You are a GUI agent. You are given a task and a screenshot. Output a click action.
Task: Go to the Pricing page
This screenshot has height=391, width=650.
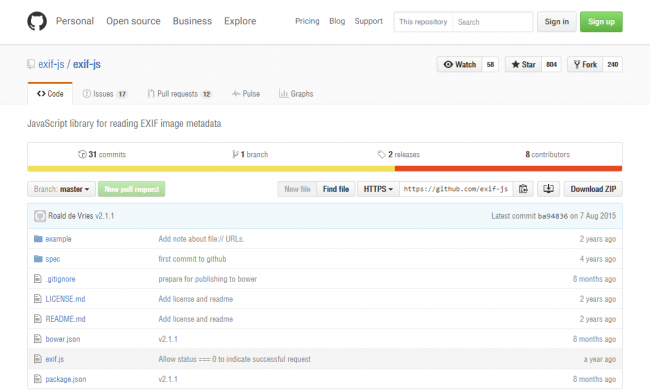[307, 21]
